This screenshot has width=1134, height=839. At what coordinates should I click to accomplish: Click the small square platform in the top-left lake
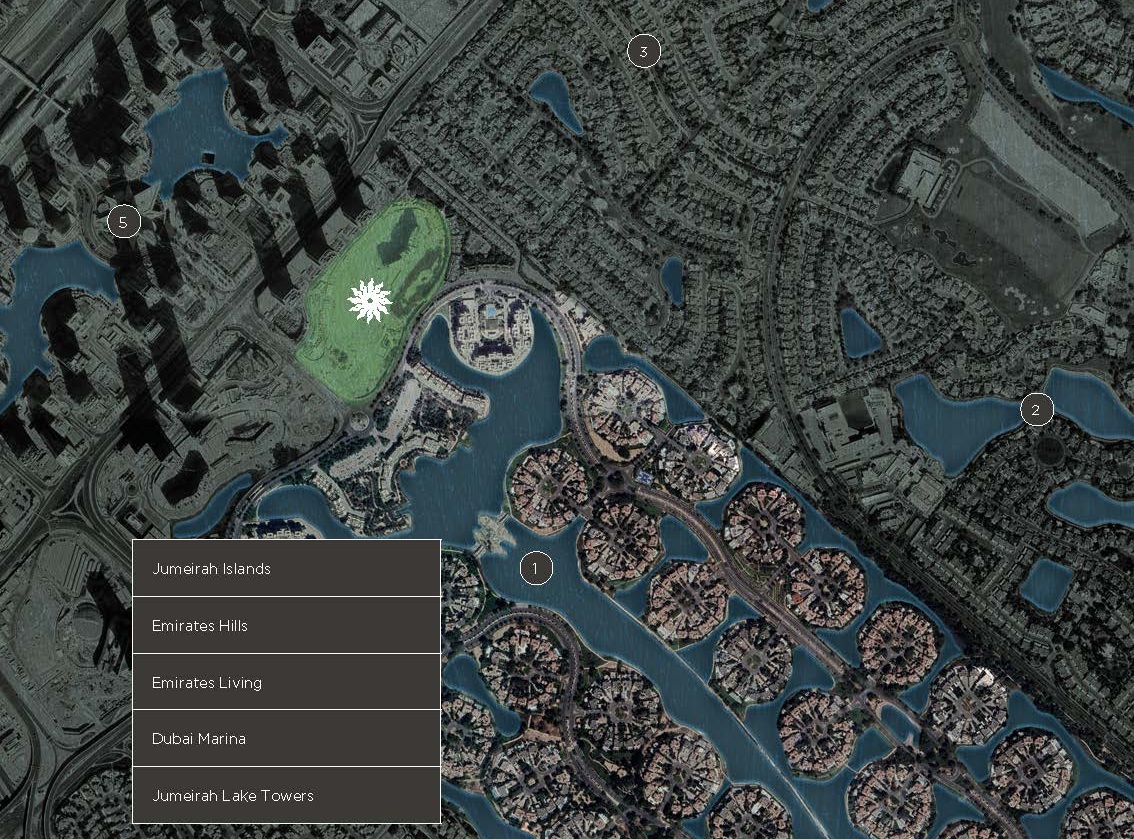tap(209, 159)
